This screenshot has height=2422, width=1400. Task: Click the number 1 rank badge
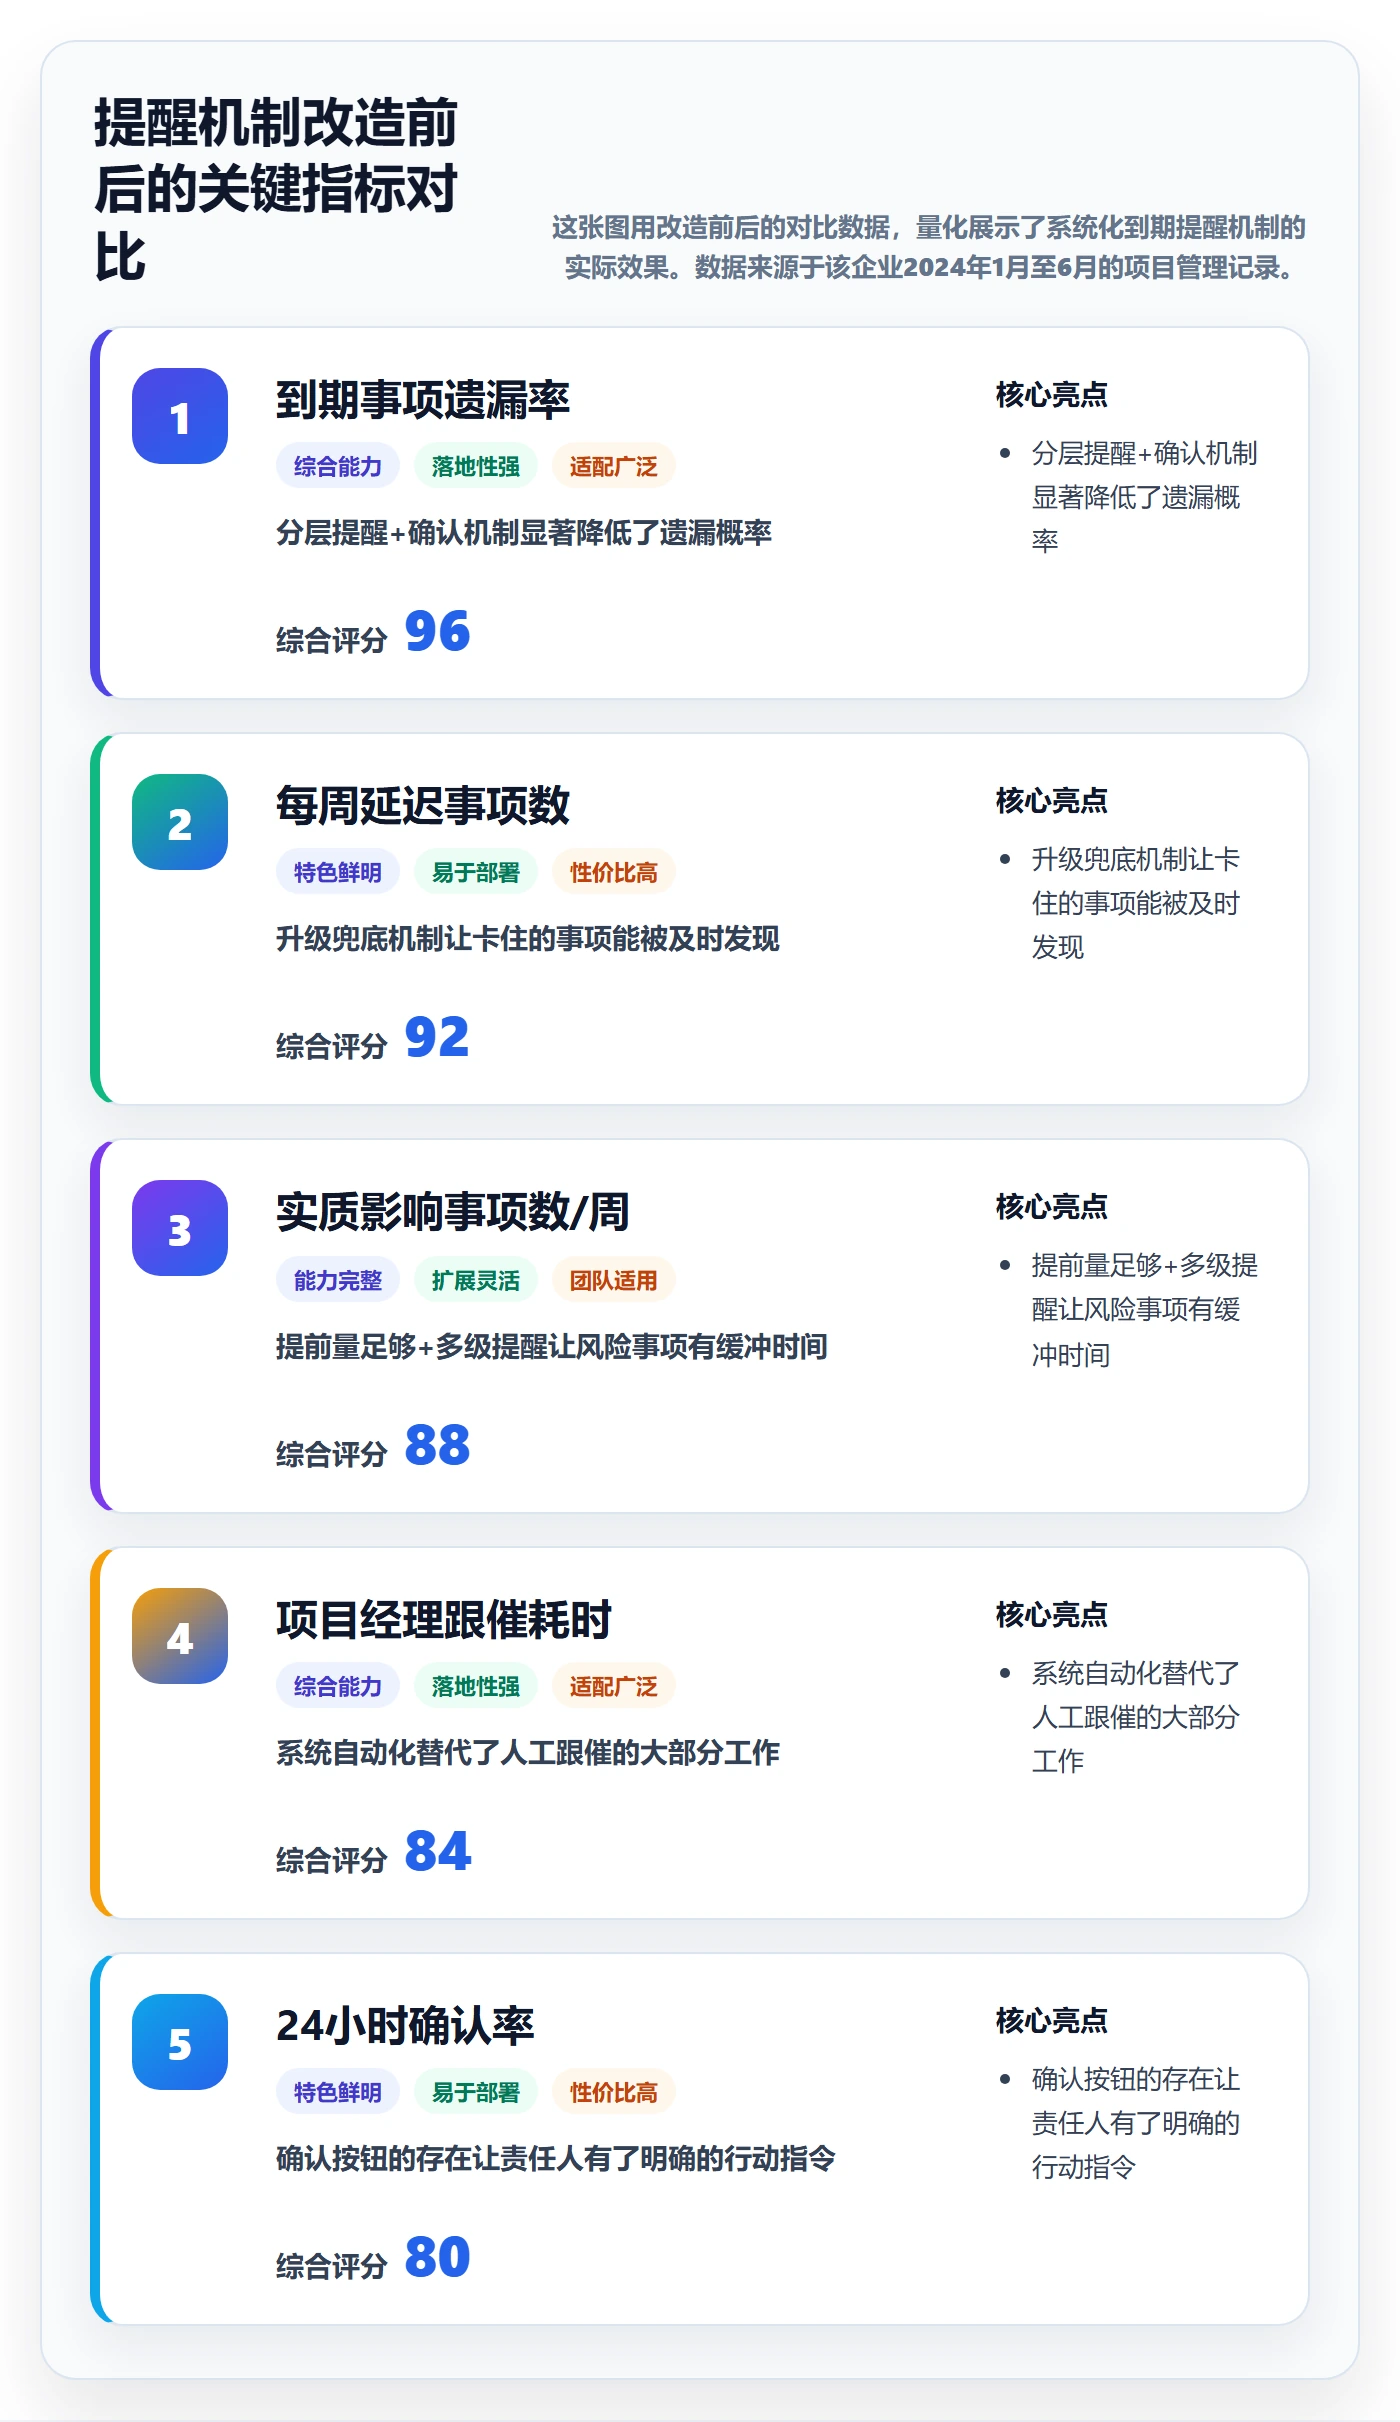180,416
